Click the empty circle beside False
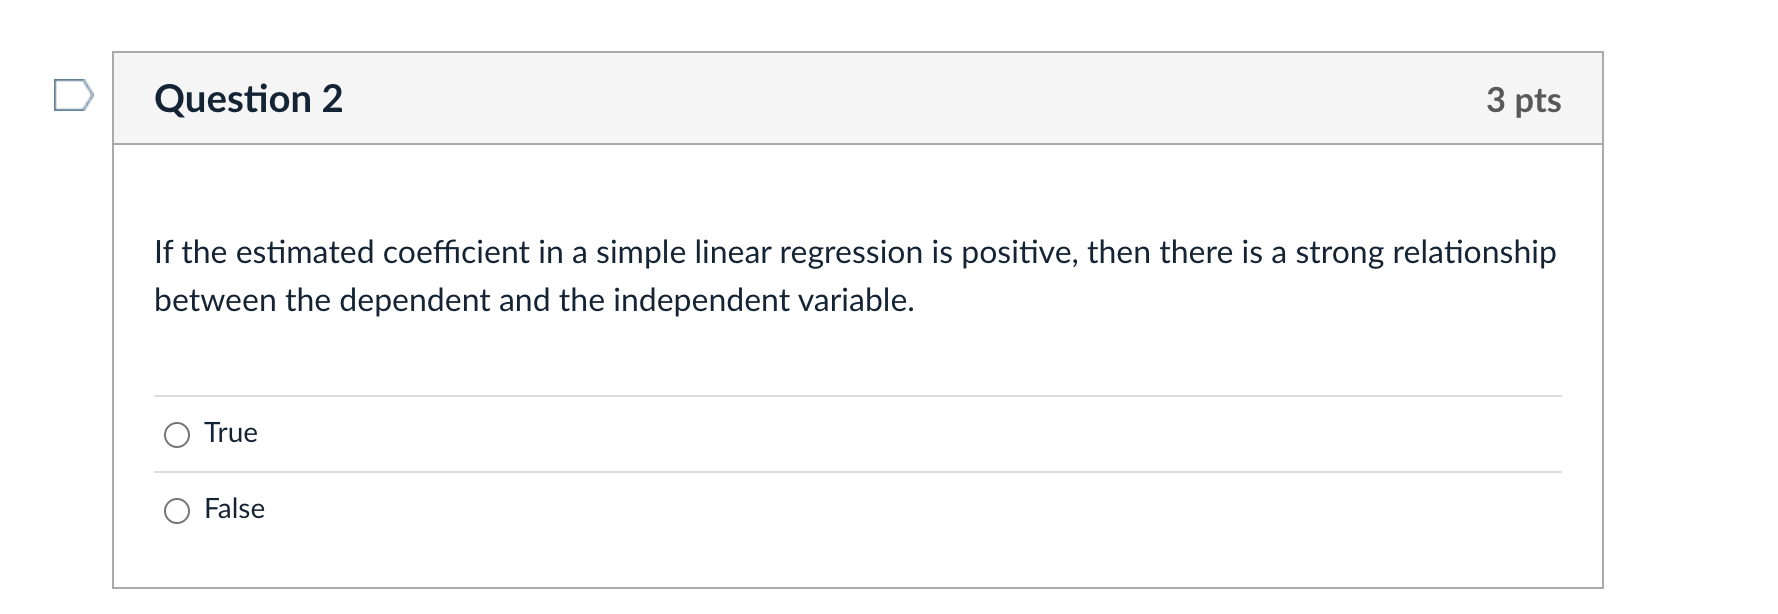1778x614 pixels. click(177, 509)
